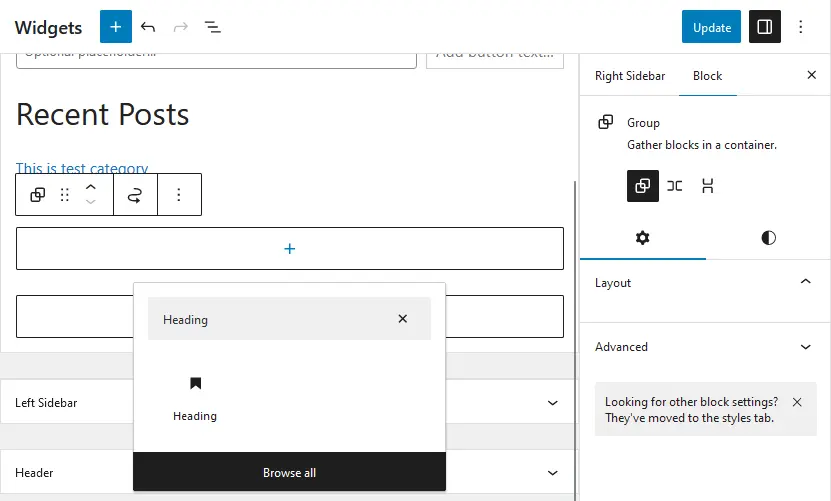Move block up with the up arrow
This screenshot has height=501, width=831.
(x=91, y=187)
